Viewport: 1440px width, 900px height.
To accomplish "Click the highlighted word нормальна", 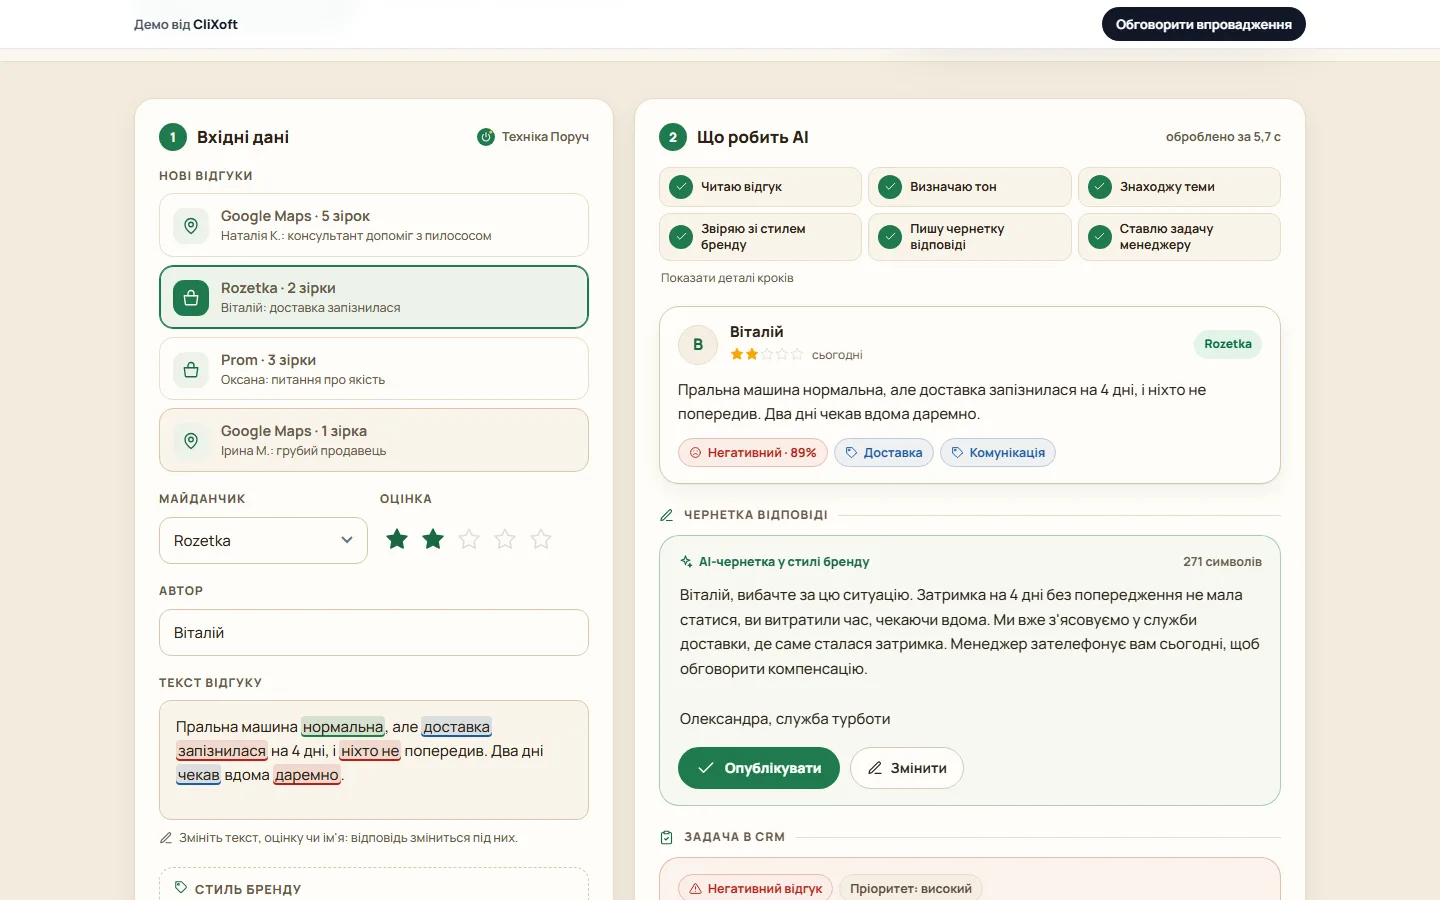I will click(x=343, y=727).
